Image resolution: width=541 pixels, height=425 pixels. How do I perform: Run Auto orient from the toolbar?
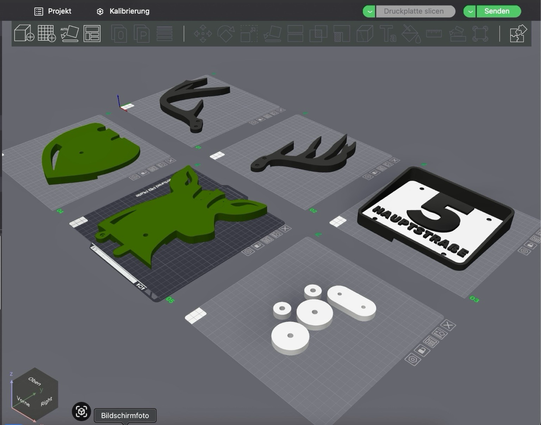(x=69, y=33)
